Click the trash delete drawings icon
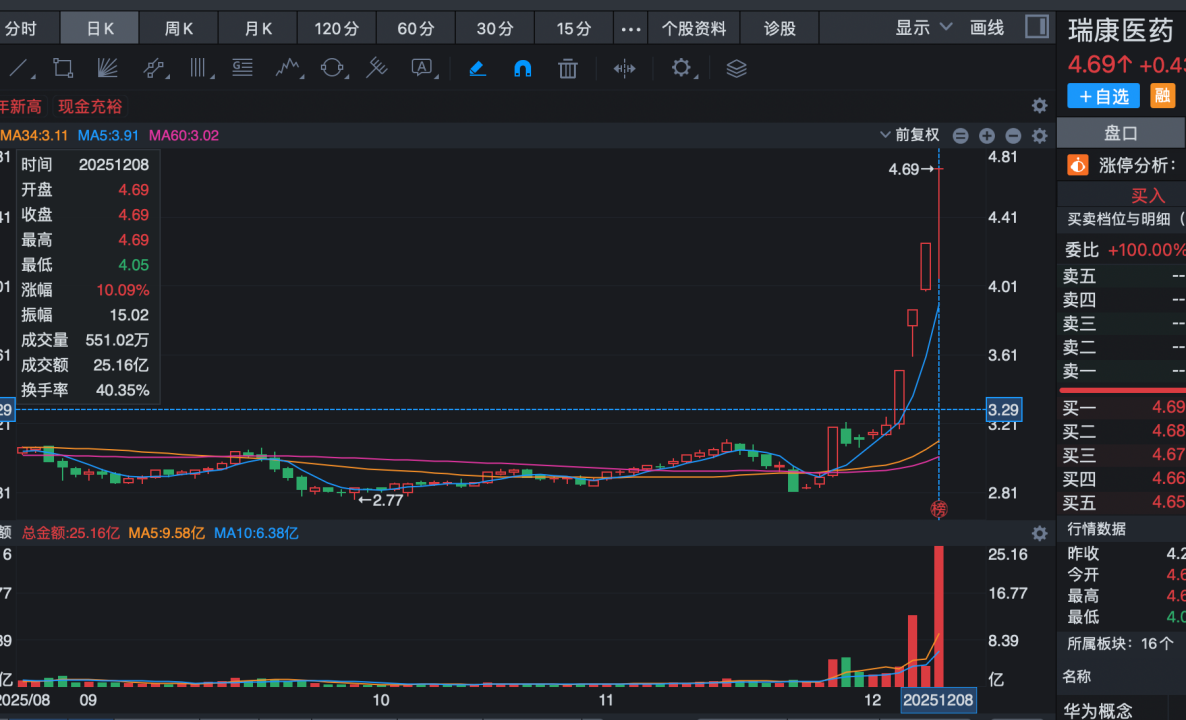Screen dimensions: 1186x720 pyautogui.click(x=567, y=69)
